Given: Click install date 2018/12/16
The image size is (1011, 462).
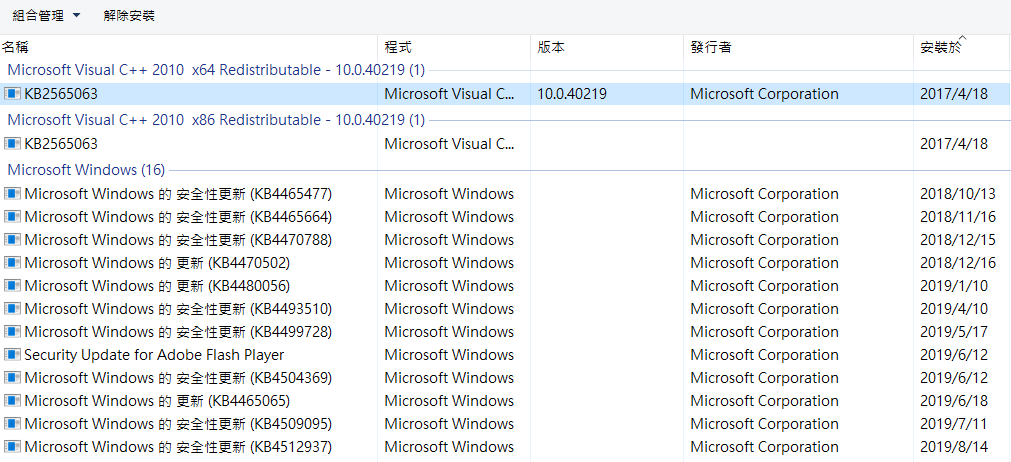Looking at the screenshot, I should coord(958,263).
